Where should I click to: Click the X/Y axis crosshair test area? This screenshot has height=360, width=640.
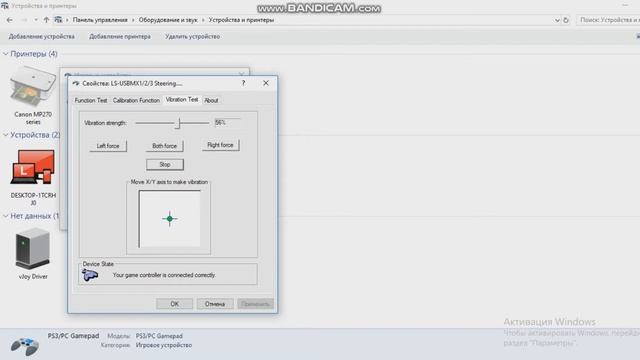[x=169, y=219]
